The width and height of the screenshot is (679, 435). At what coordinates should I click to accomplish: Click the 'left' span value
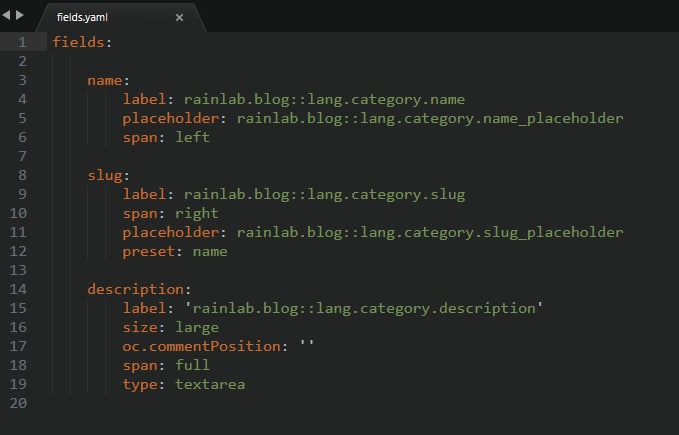tap(192, 137)
